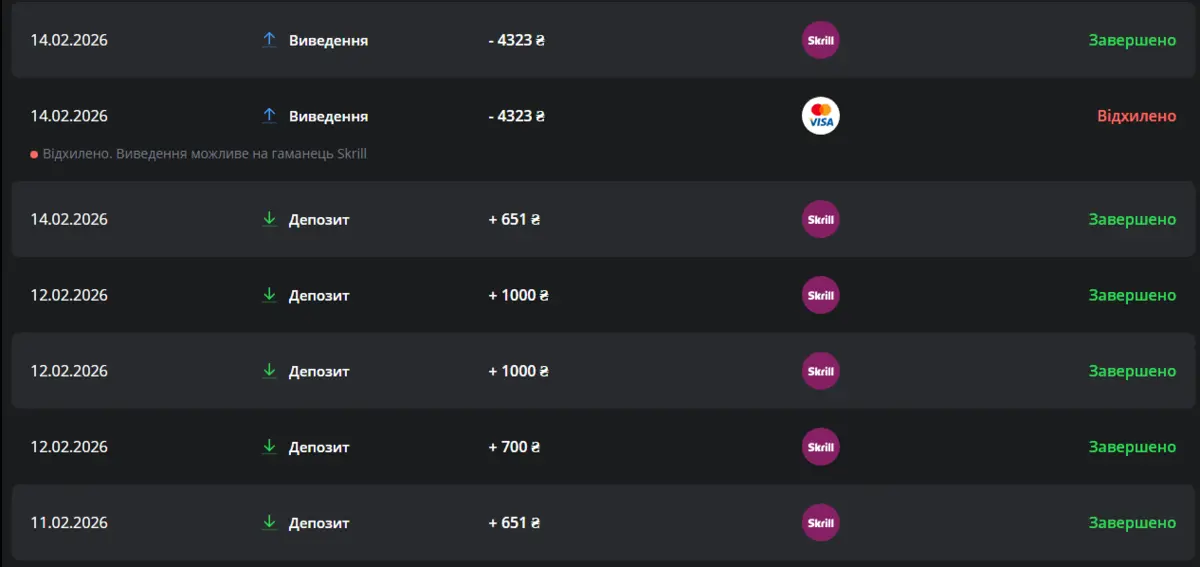
Task: Click the red Відхилено status
Action: pyautogui.click(x=1136, y=116)
